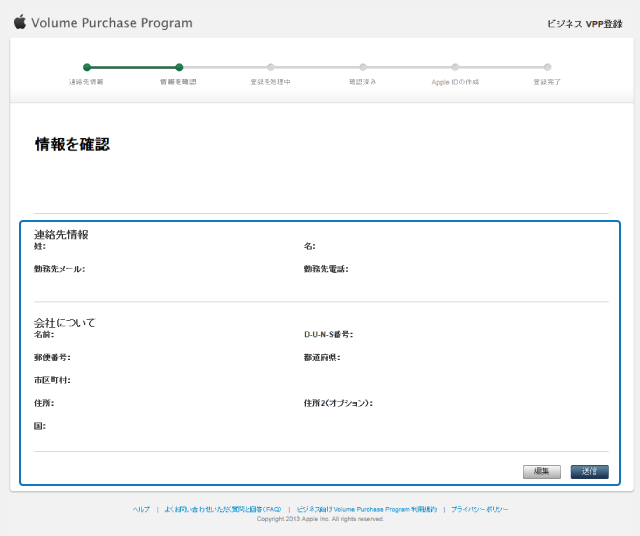
Task: Click the 連絡先情報 section heading
Action: pos(61,234)
